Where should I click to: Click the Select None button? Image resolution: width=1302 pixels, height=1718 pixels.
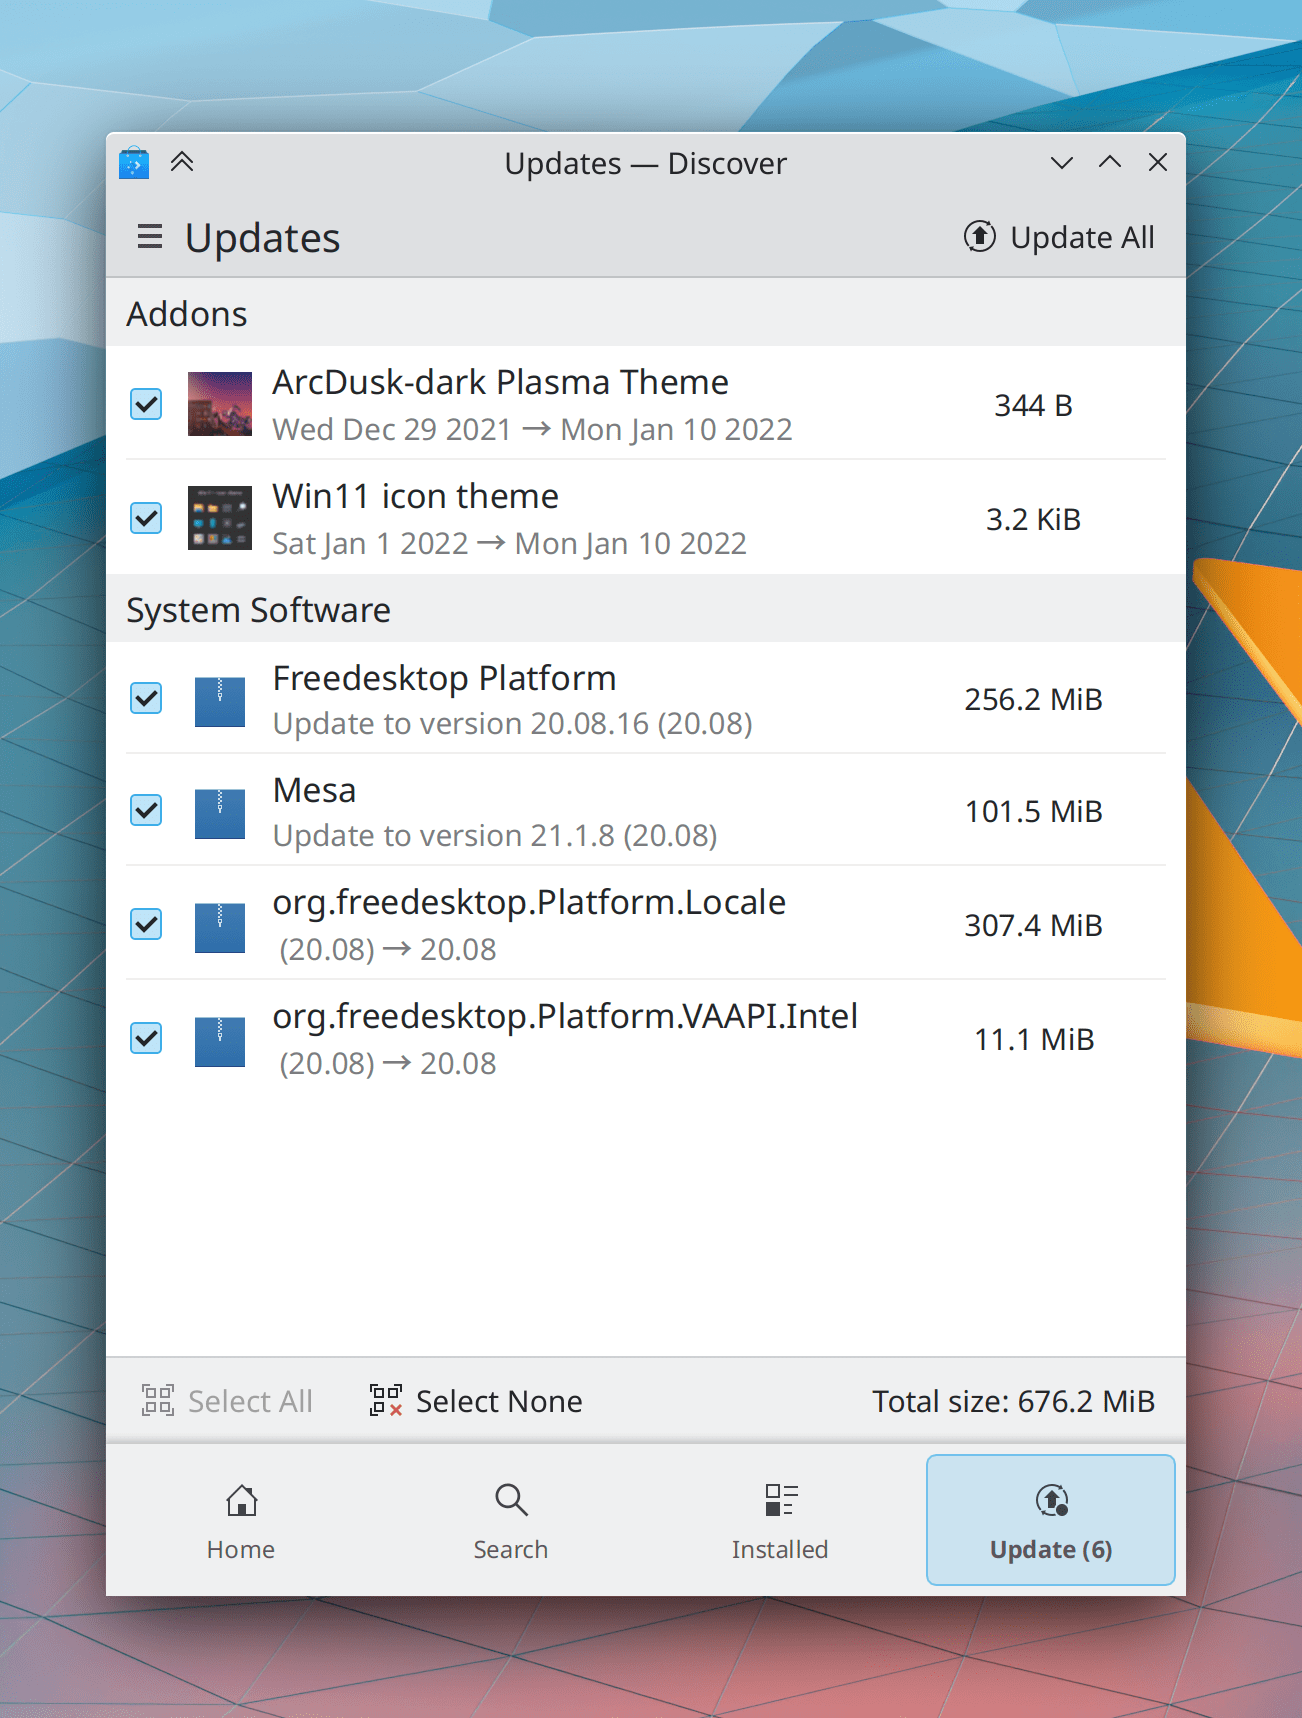click(476, 1401)
